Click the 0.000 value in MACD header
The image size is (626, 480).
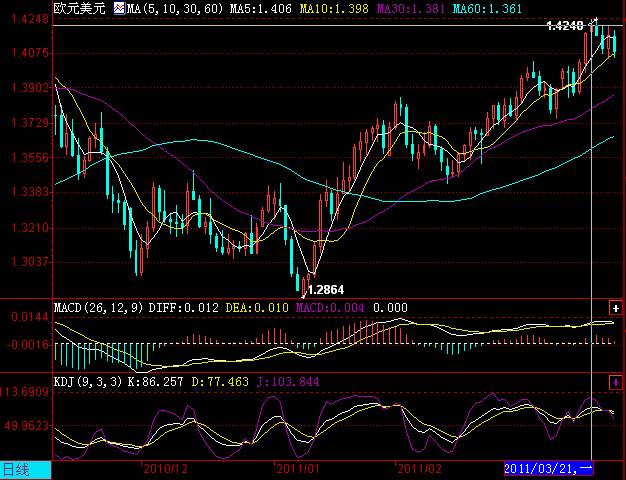click(x=390, y=308)
